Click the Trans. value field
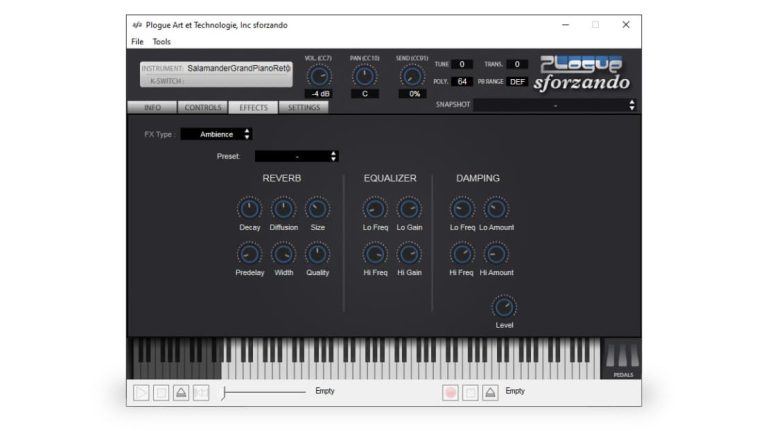 [517, 64]
